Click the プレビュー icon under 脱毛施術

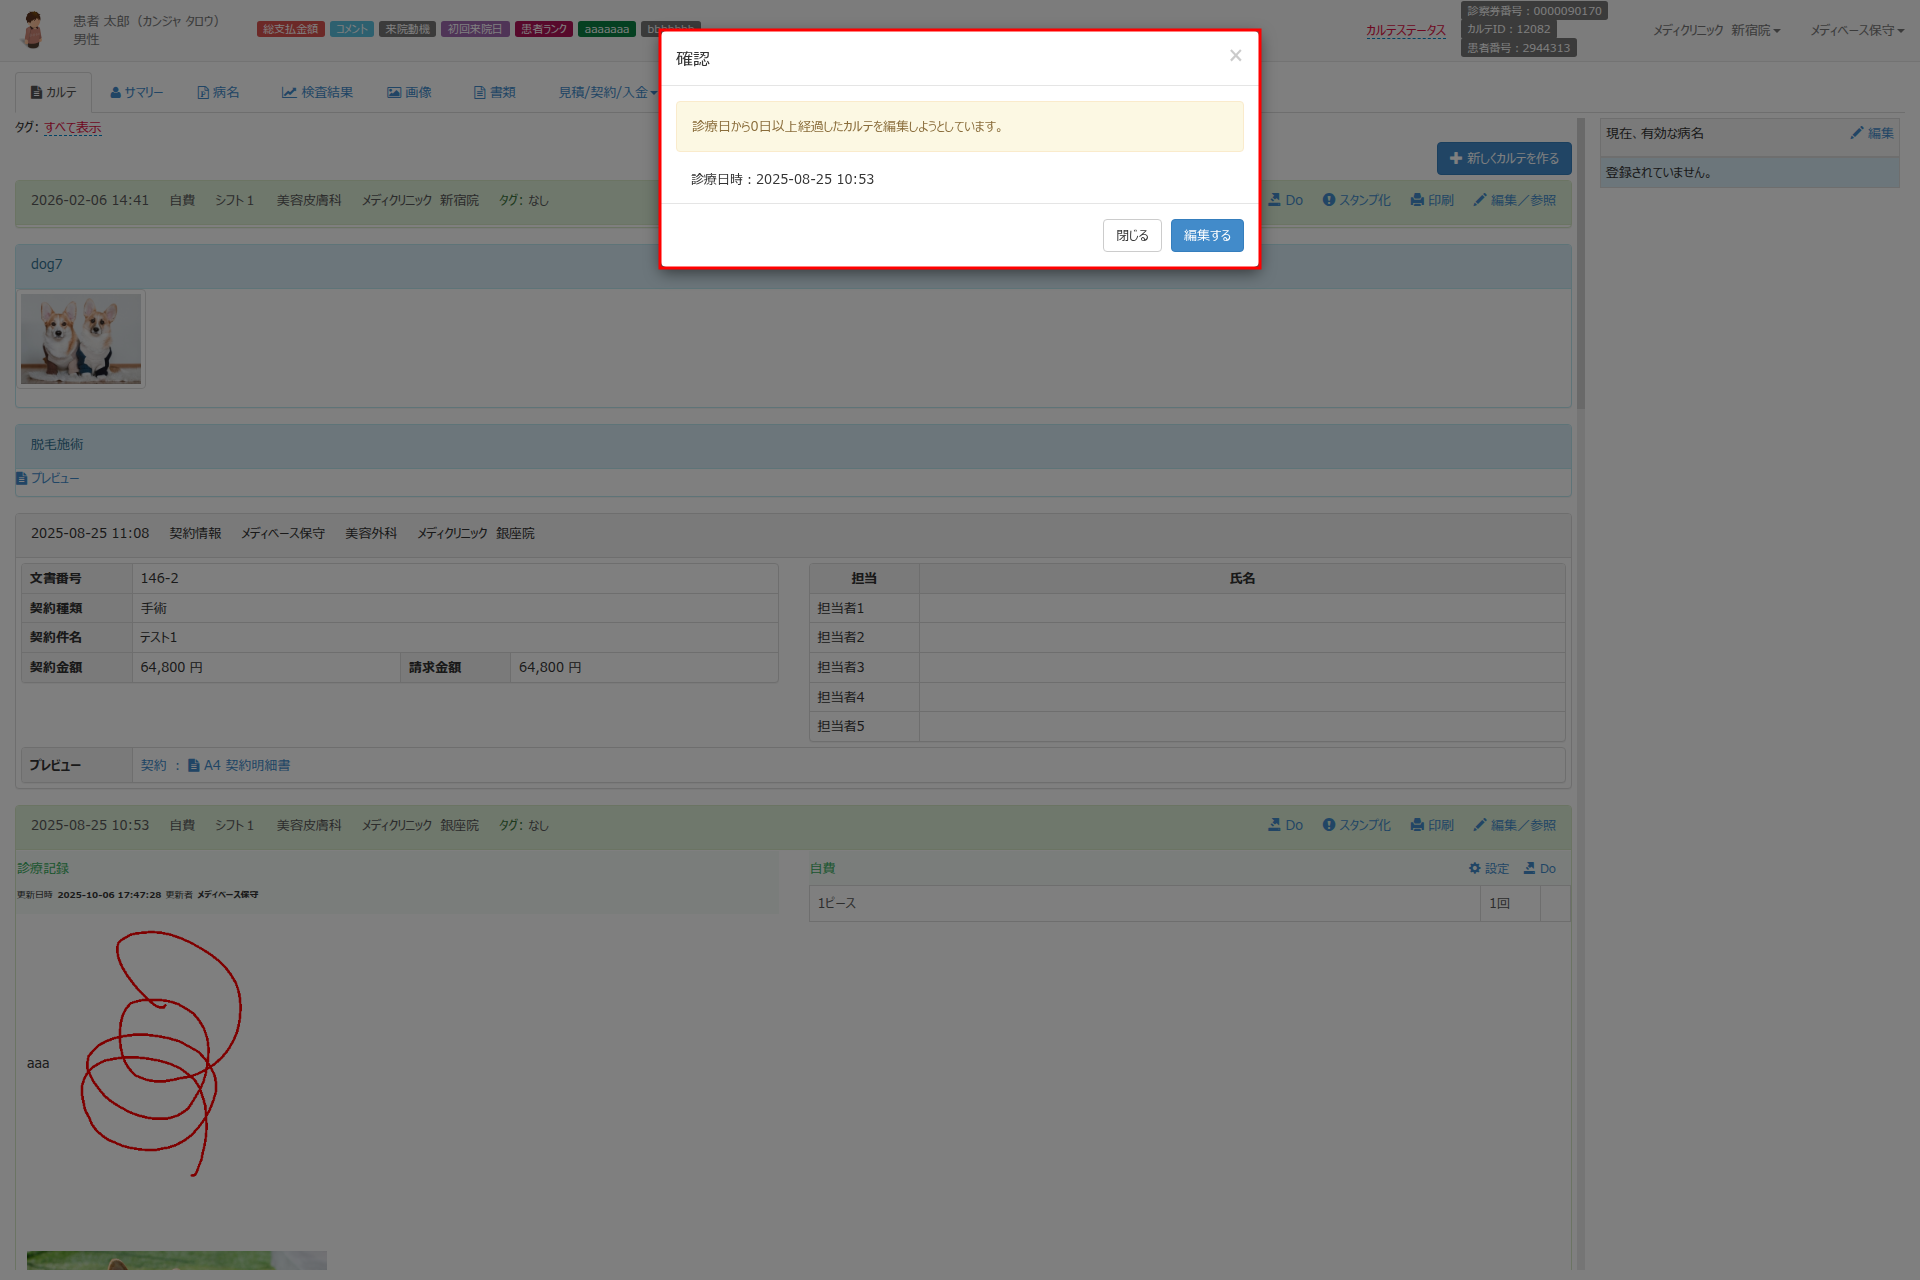click(22, 479)
